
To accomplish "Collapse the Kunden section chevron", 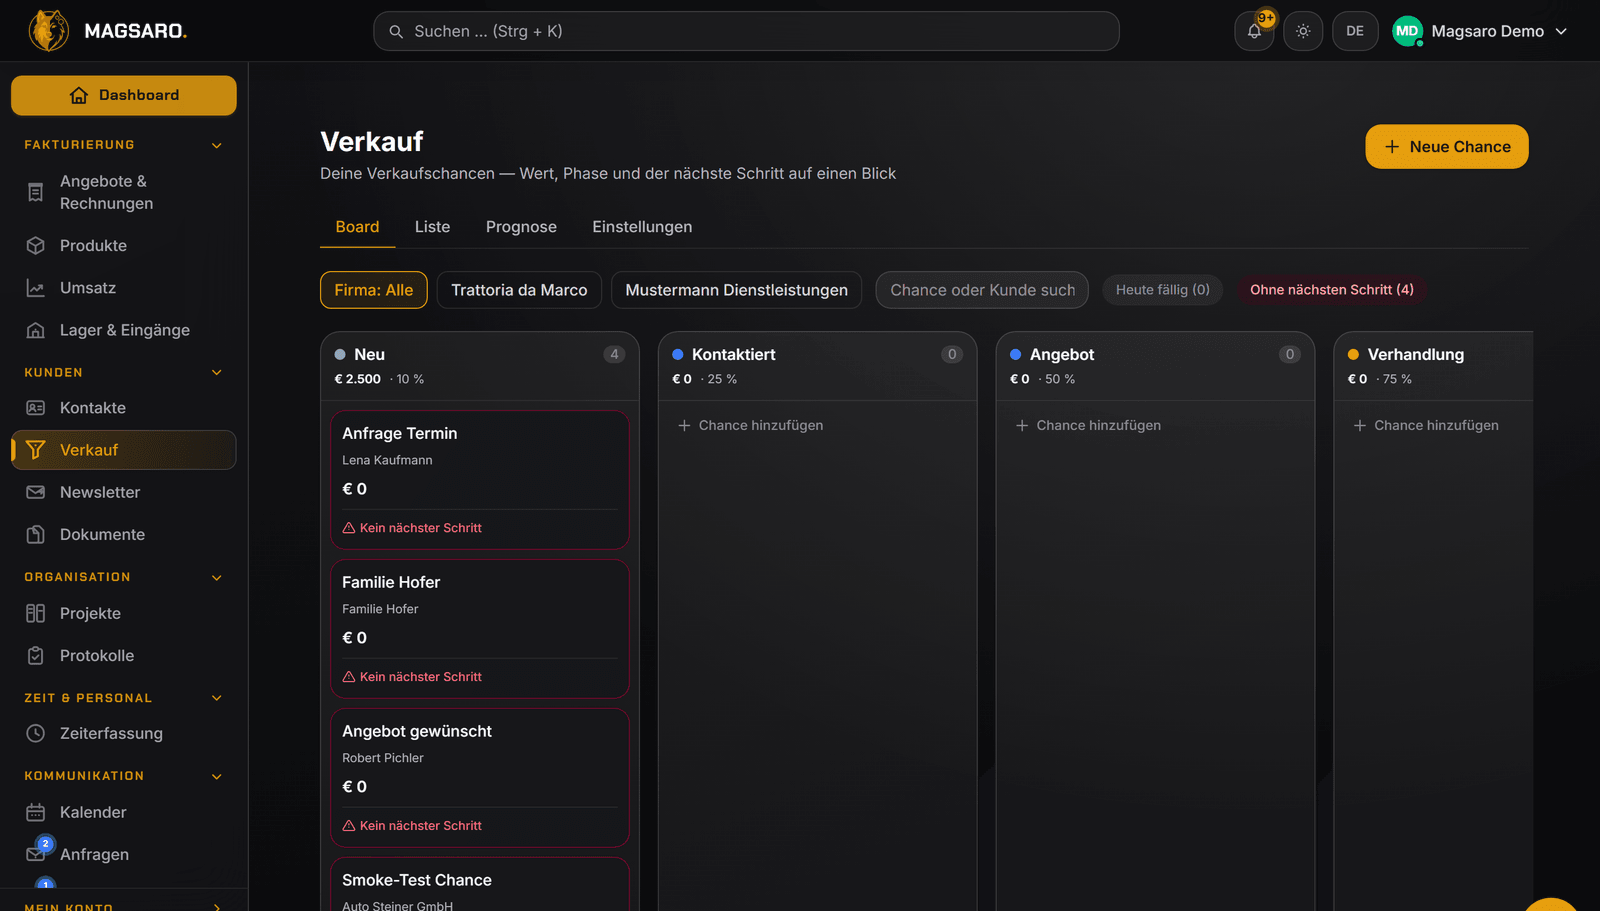I will click(217, 373).
